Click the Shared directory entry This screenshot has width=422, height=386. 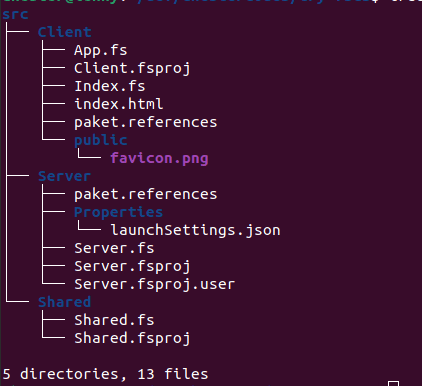coord(64,302)
